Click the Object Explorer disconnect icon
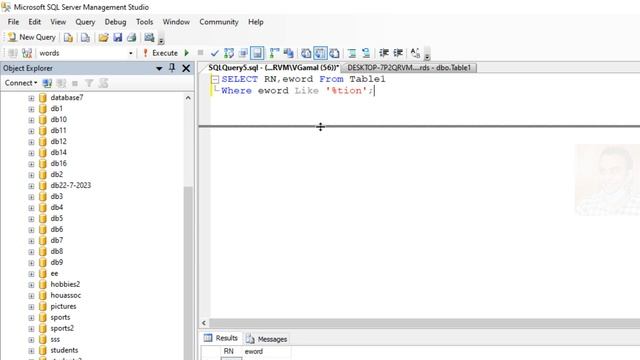Image resolution: width=640 pixels, height=360 pixels. [x=61, y=83]
